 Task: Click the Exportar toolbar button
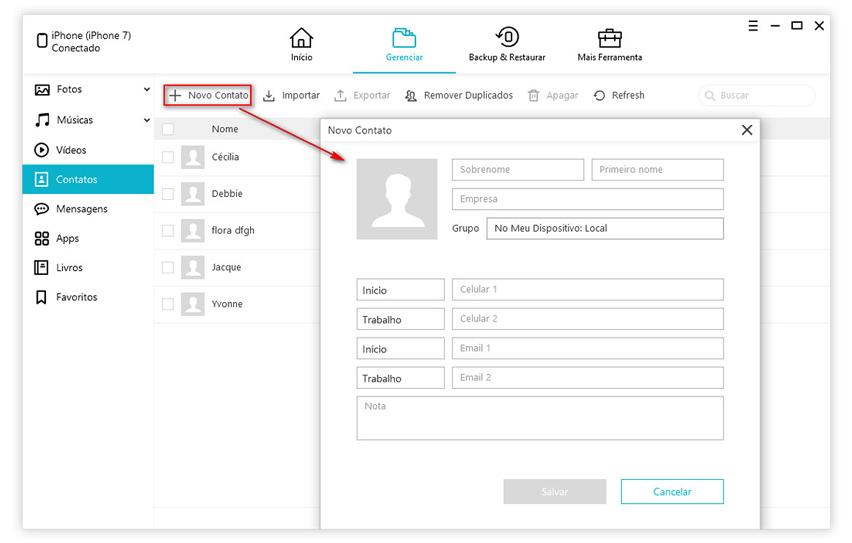pyautogui.click(x=362, y=96)
